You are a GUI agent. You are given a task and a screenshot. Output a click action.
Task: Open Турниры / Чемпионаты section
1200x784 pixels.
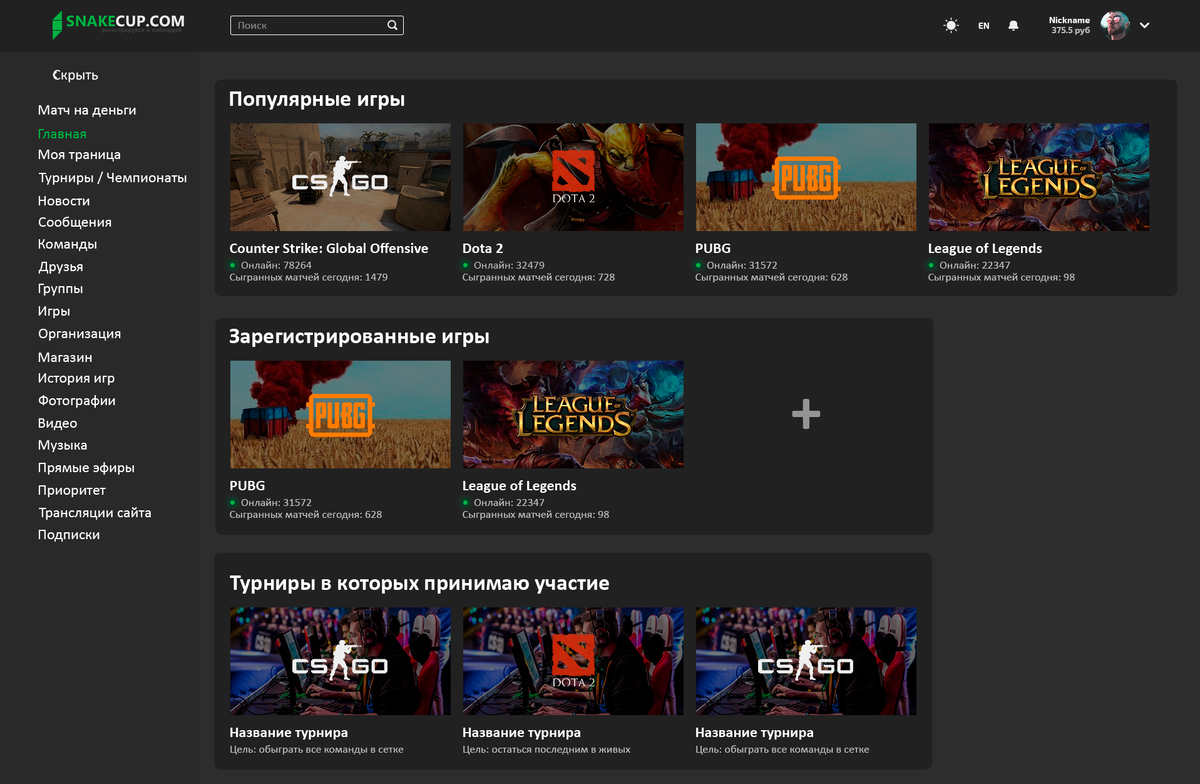112,178
